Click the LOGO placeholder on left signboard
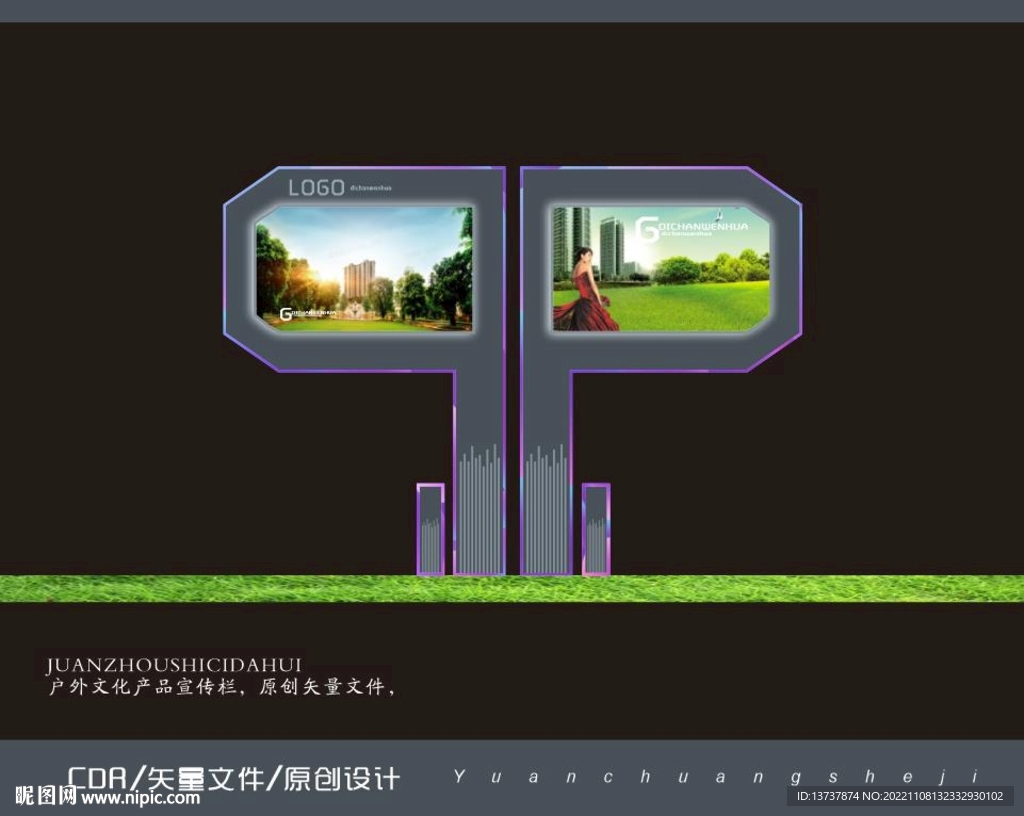The image size is (1024, 816). (x=315, y=186)
